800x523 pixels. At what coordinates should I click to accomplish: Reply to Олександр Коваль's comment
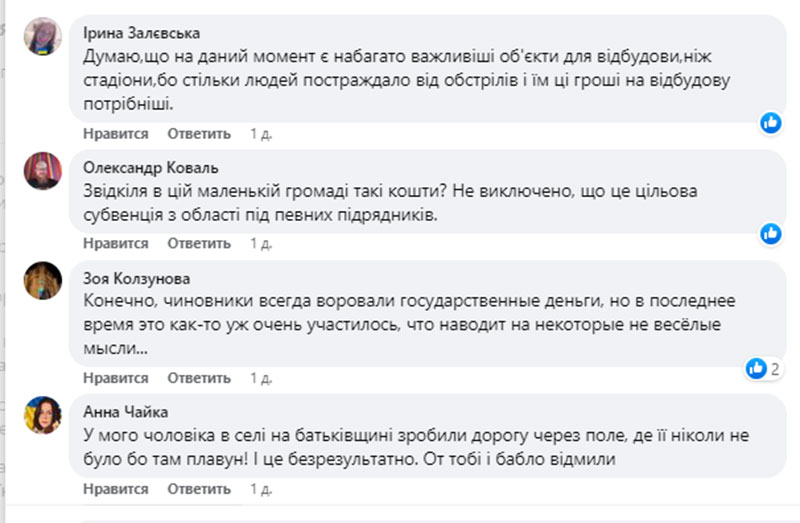(199, 243)
